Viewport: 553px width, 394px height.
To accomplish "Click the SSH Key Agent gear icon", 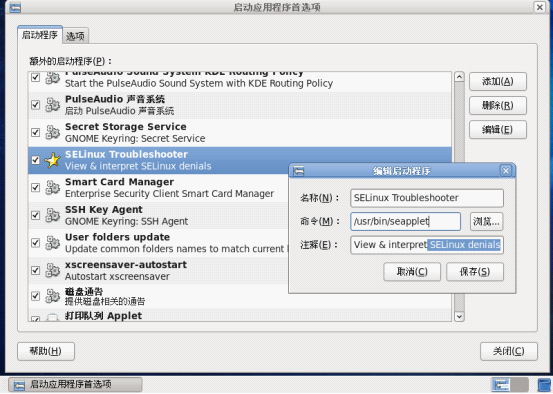I will [53, 215].
